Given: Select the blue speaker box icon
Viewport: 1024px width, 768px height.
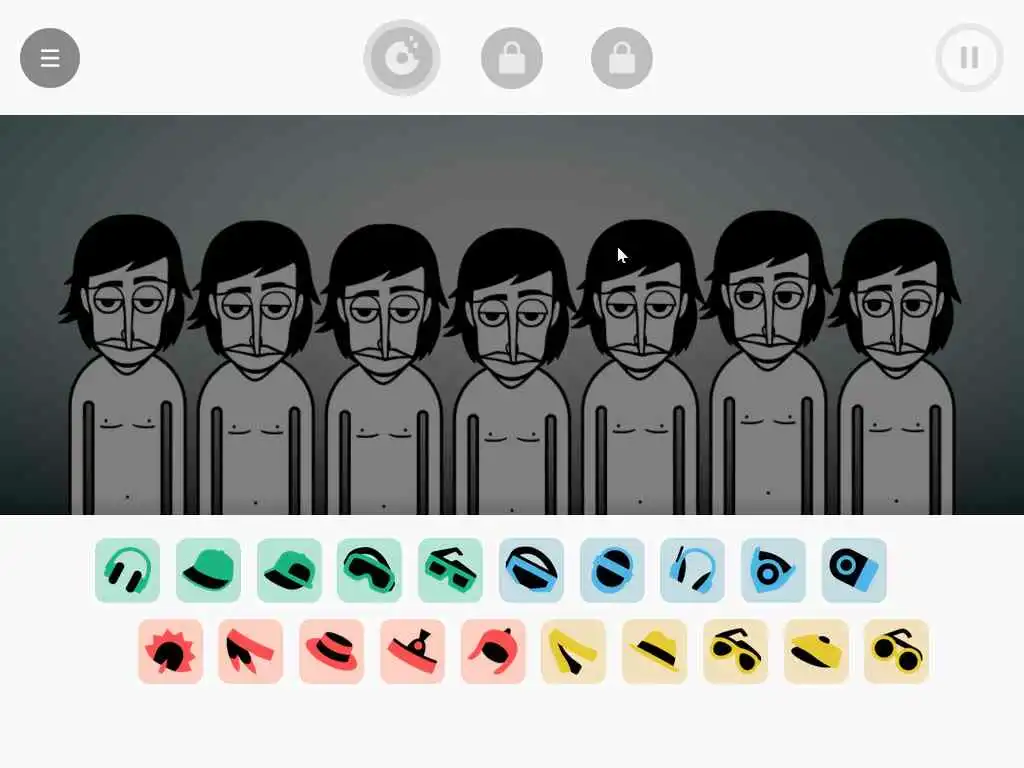Looking at the screenshot, I should click(854, 570).
